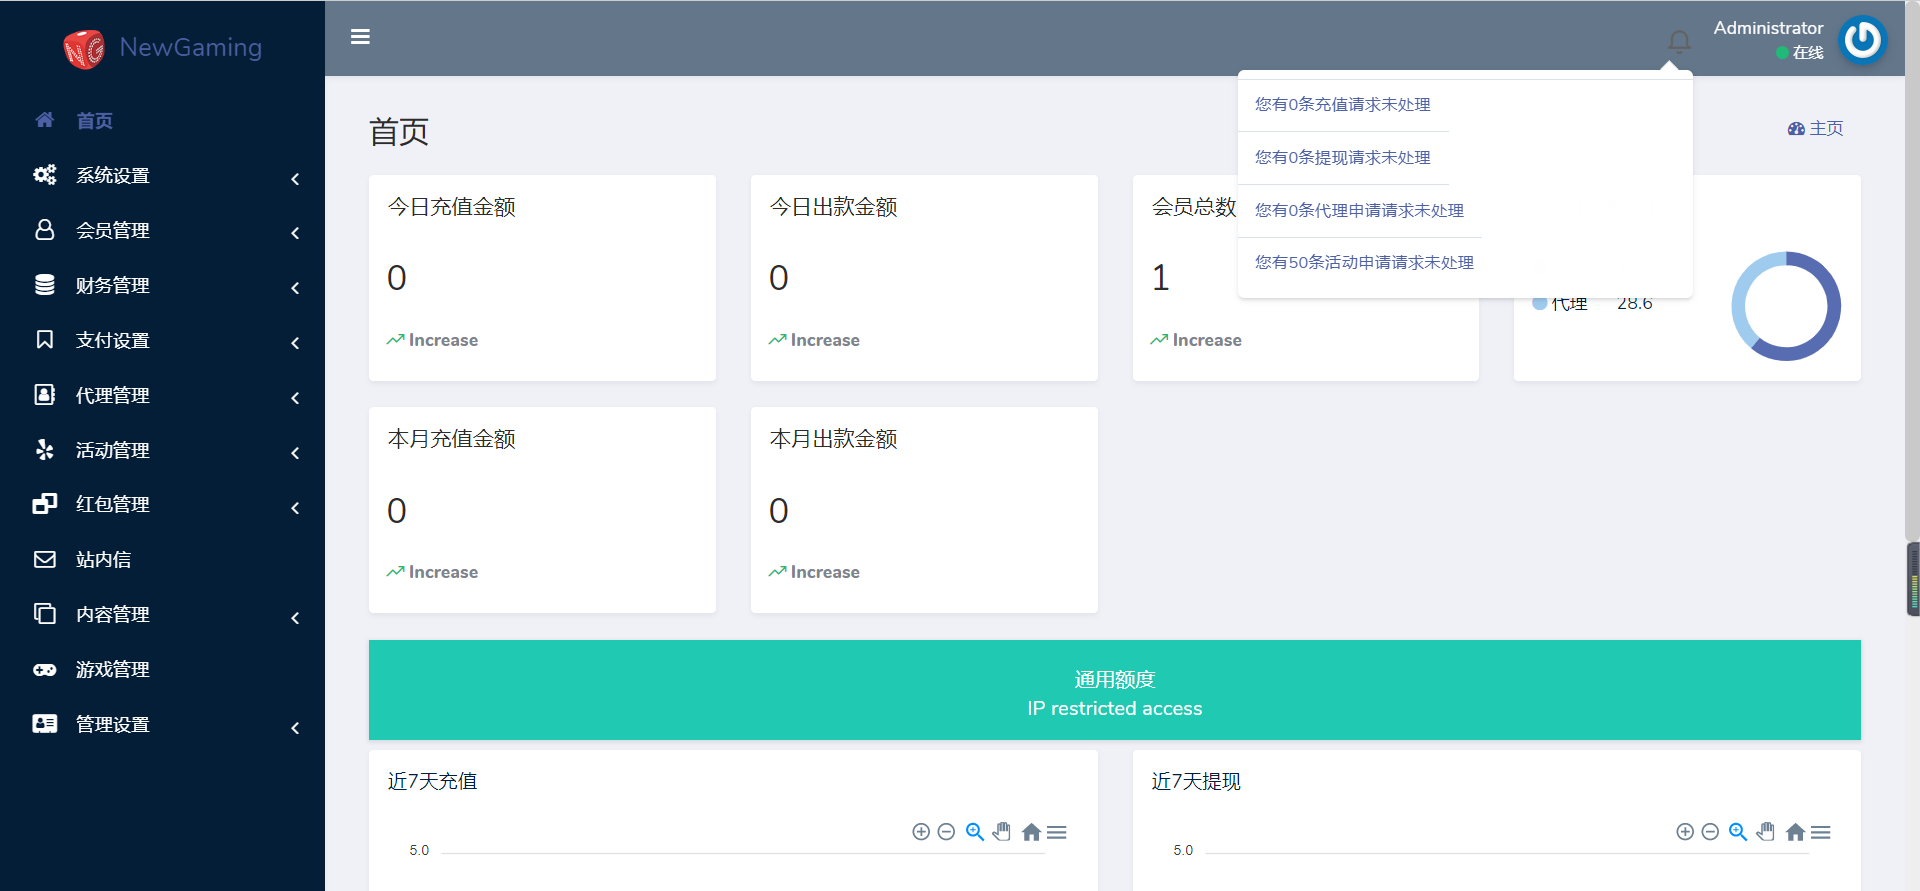Image resolution: width=1920 pixels, height=891 pixels.
Task: Expand the 会员管理 chevron arrow
Action: (x=295, y=233)
